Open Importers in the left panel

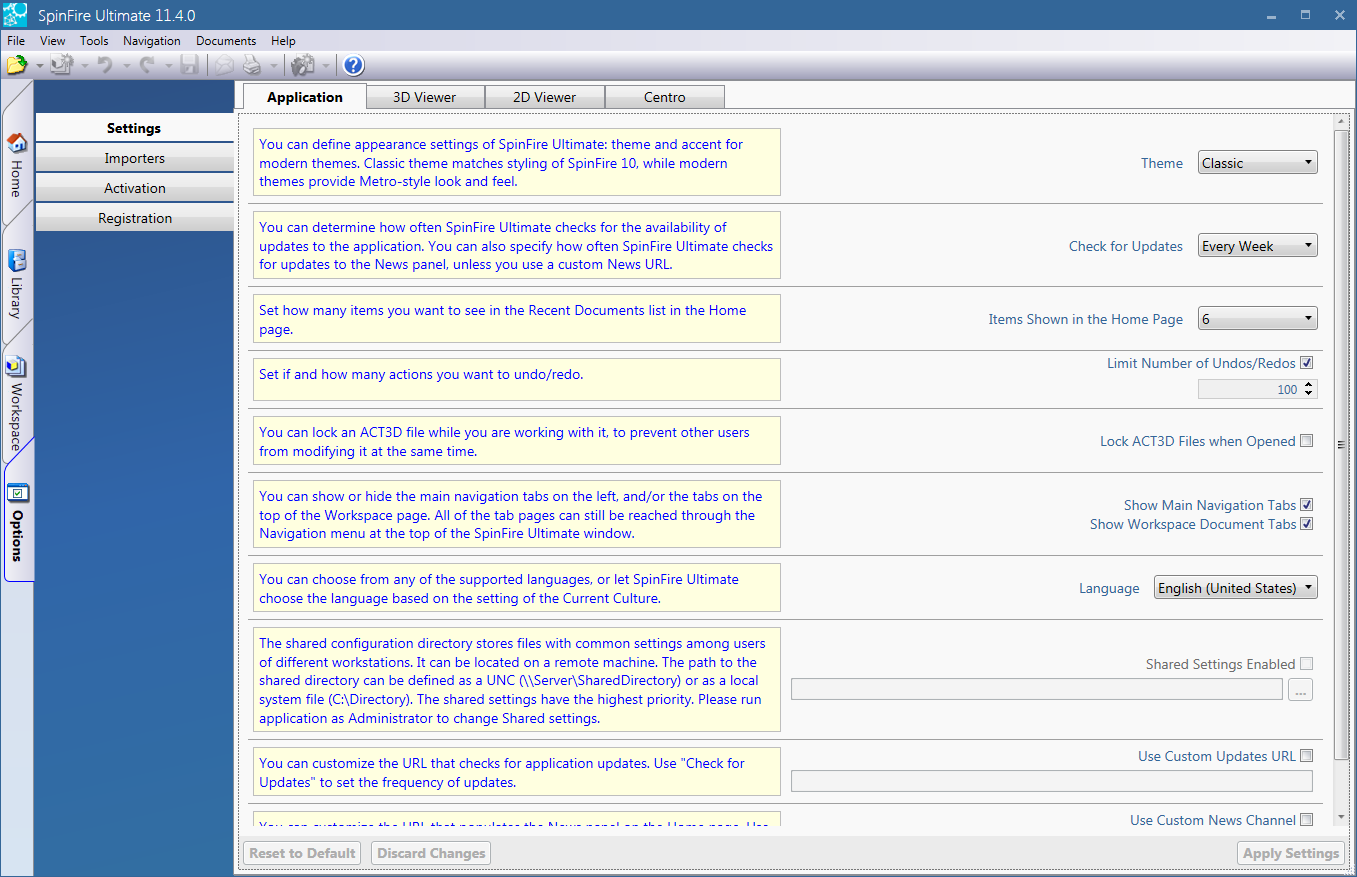point(134,158)
